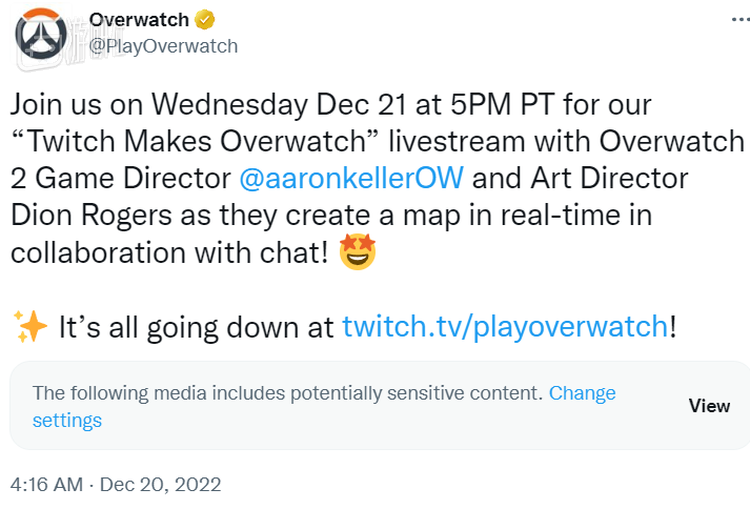Open the @aaronkellerOW mention
The width and height of the screenshot is (750, 509).
351,178
